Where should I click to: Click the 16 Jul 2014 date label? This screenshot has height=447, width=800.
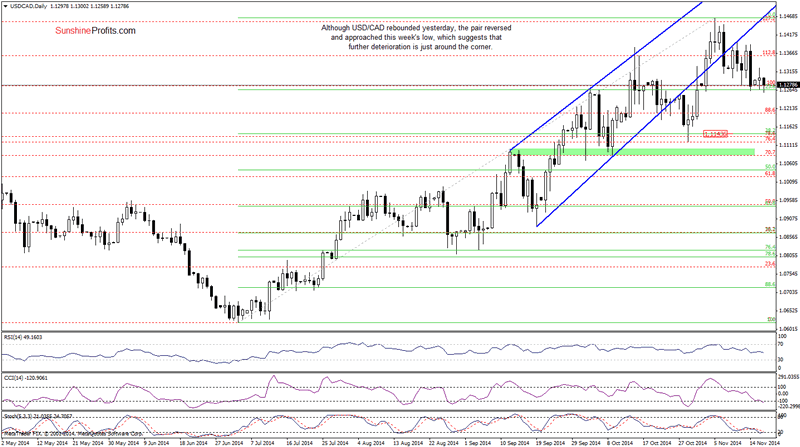tap(300, 443)
